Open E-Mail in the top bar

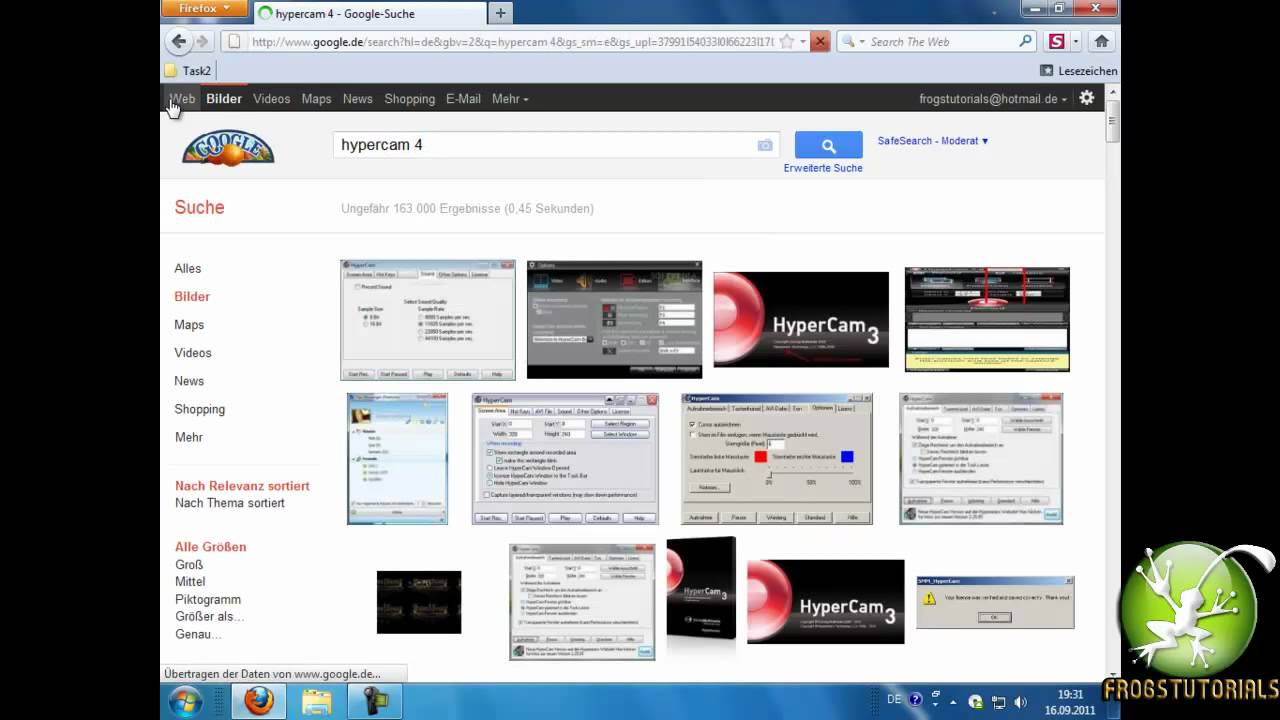click(x=463, y=99)
